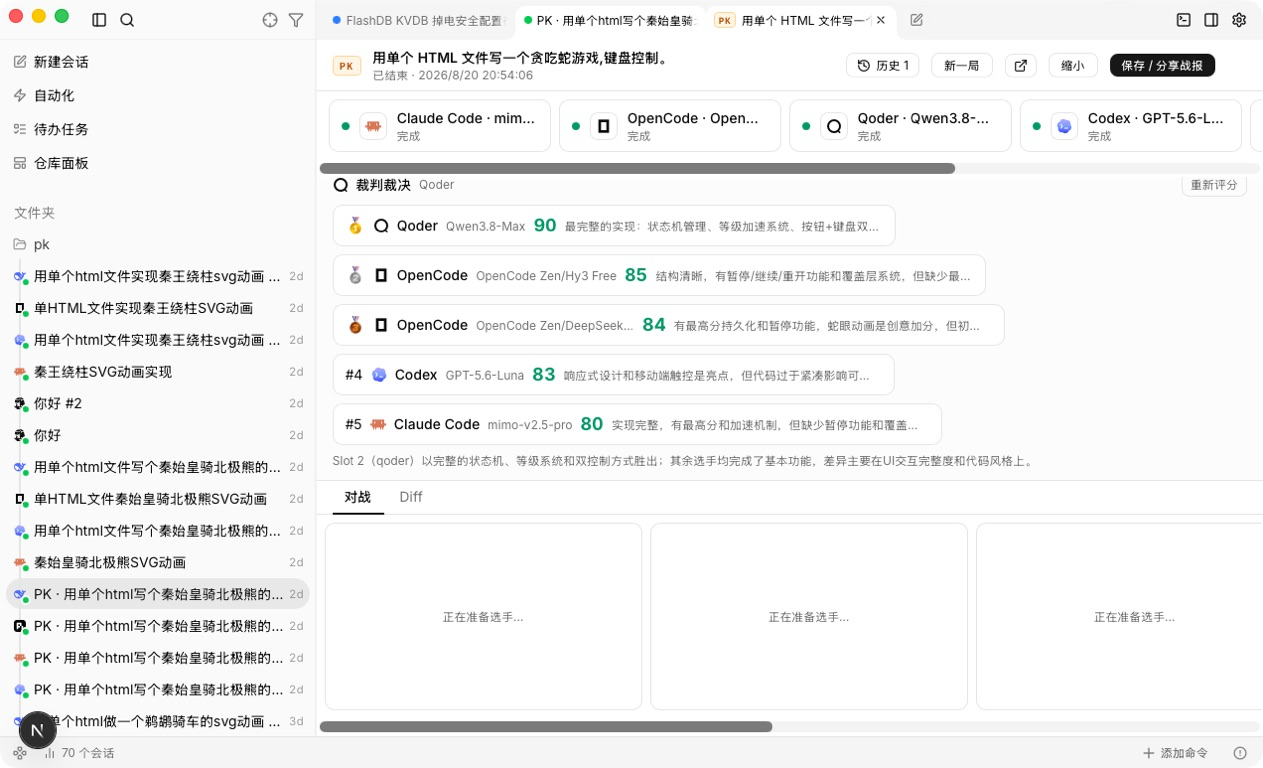
Task: Click the crosshair locate icon in sidebar header
Action: 269,20
